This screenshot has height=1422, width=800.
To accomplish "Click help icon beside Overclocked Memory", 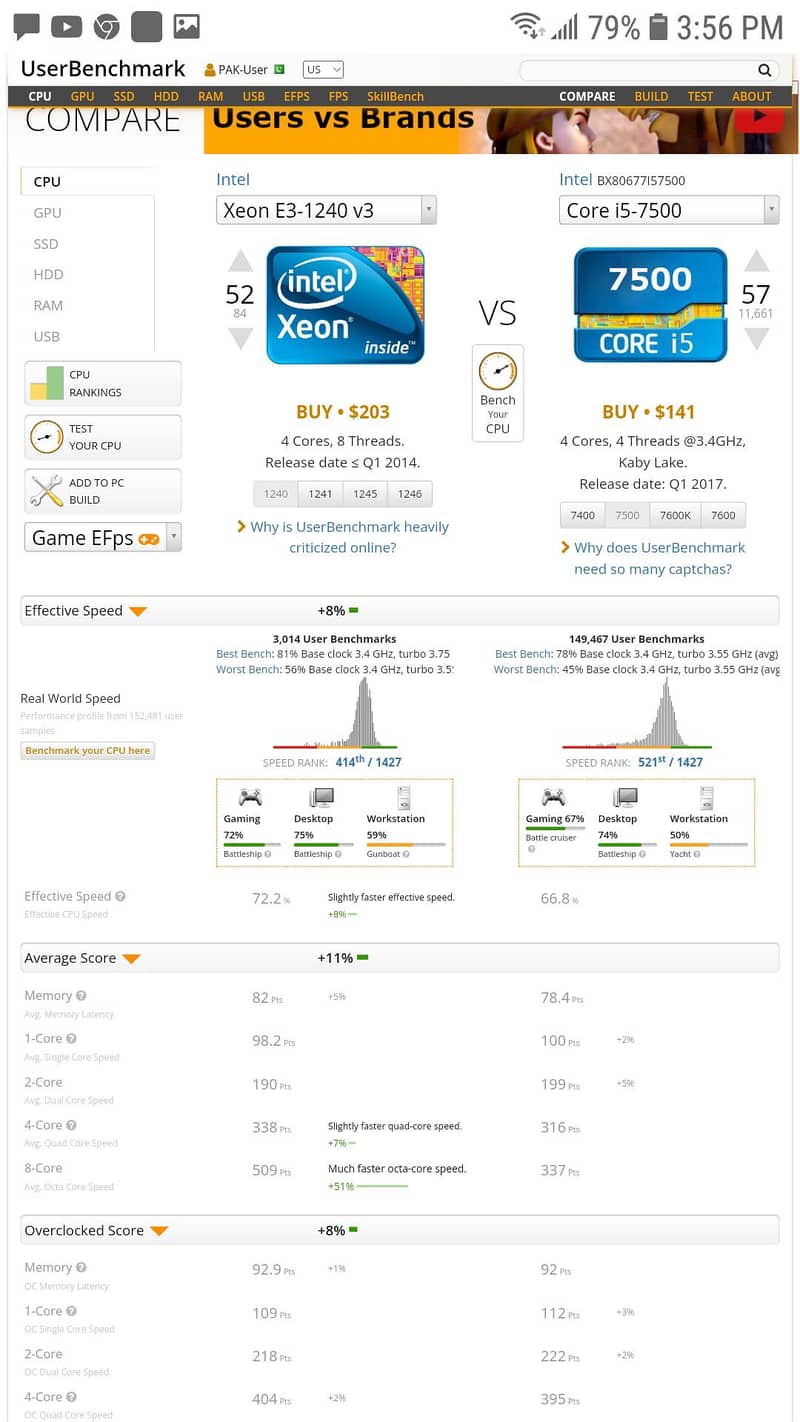I will (x=81, y=1268).
